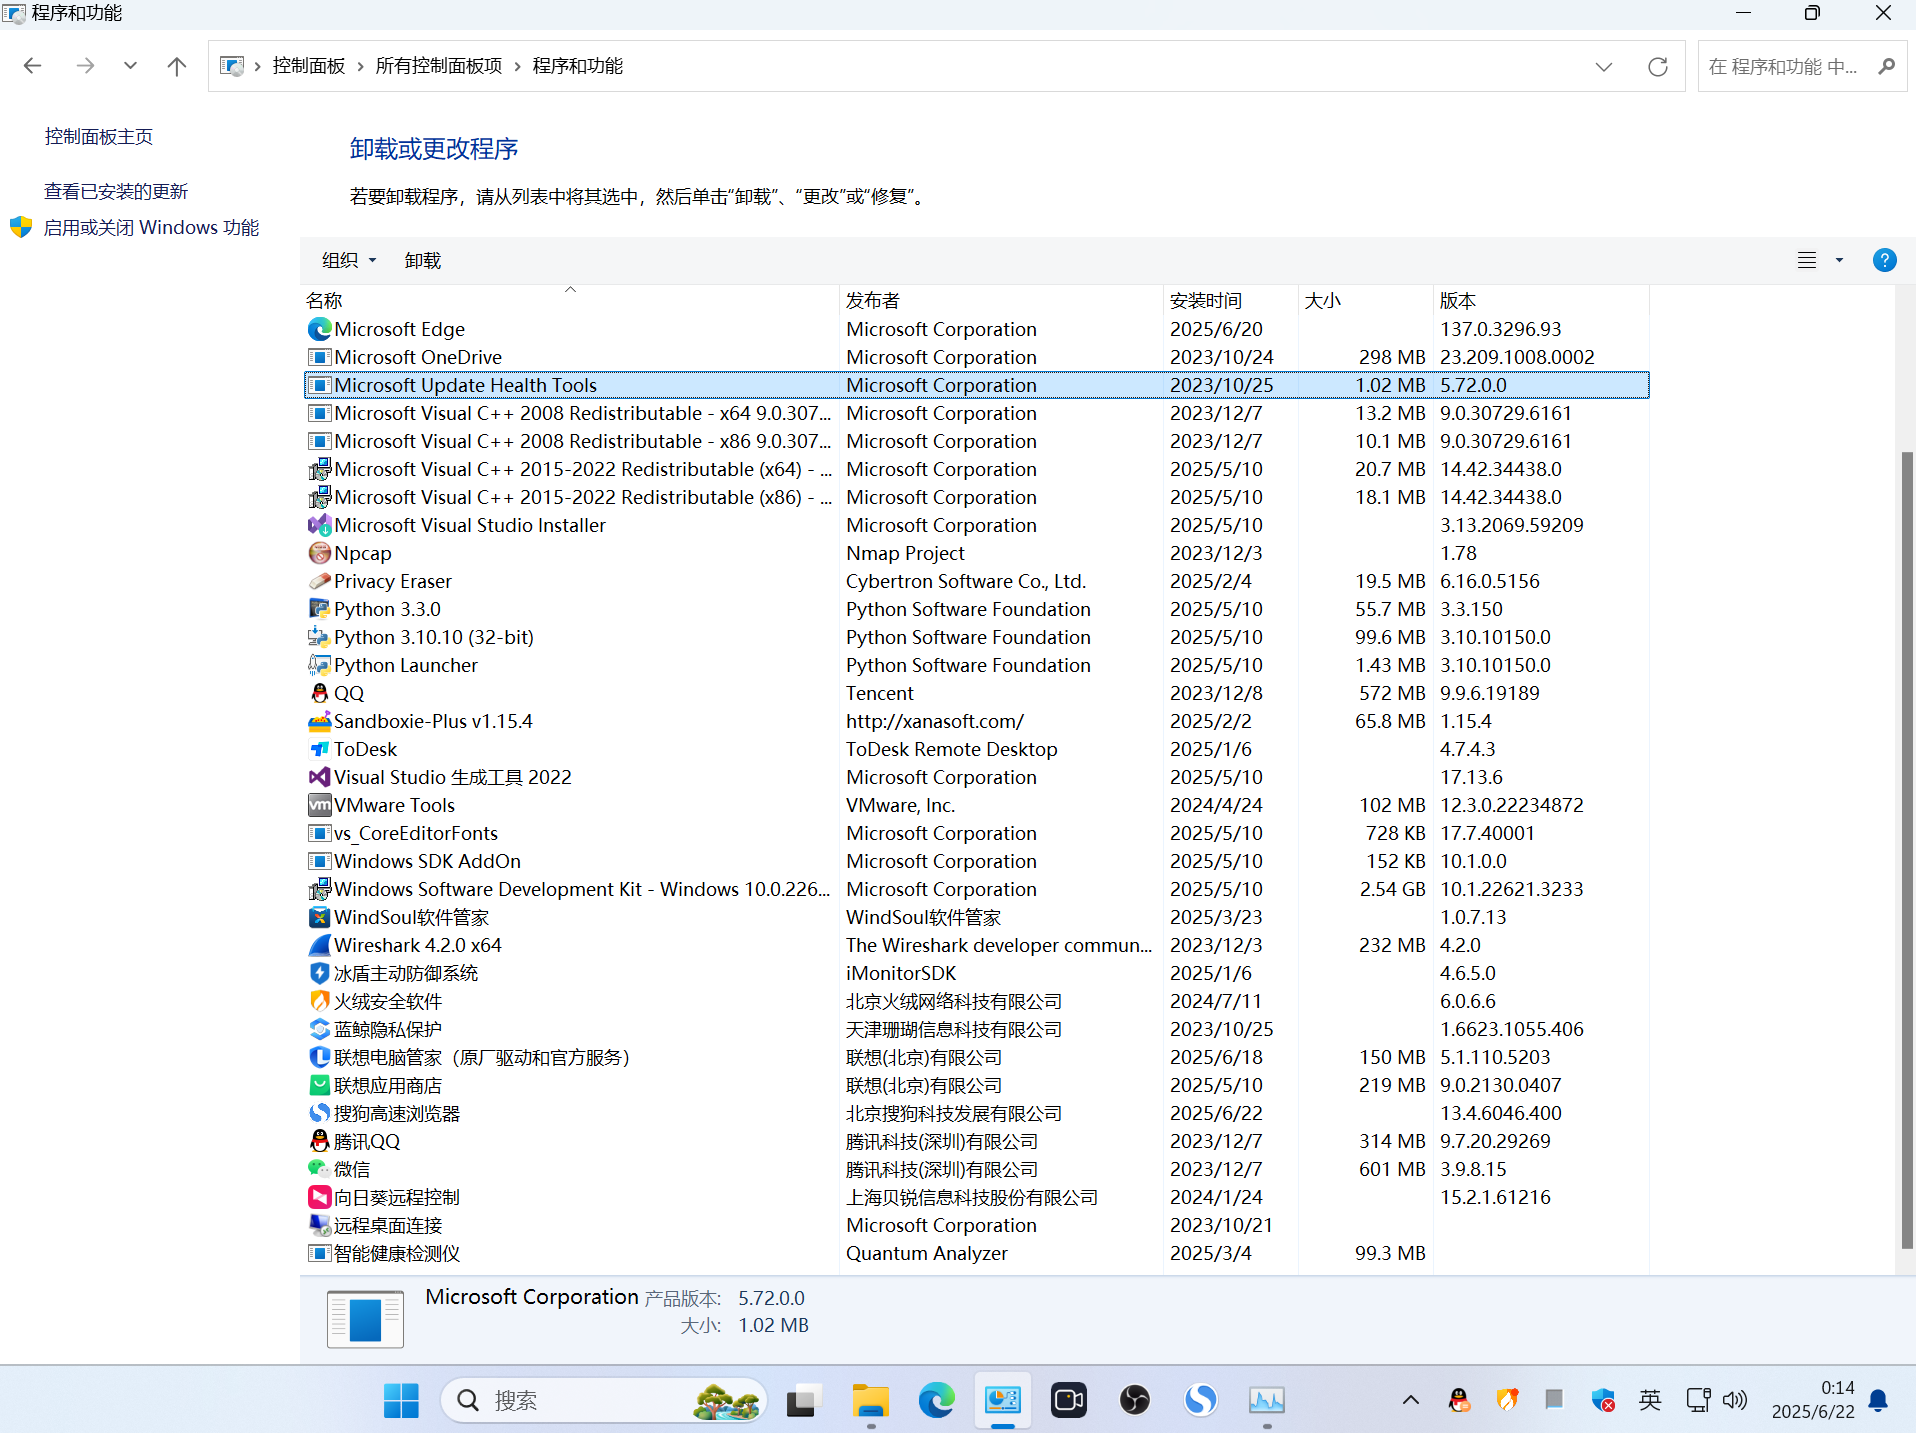Click the Wireshark shark fin icon

(x=319, y=945)
